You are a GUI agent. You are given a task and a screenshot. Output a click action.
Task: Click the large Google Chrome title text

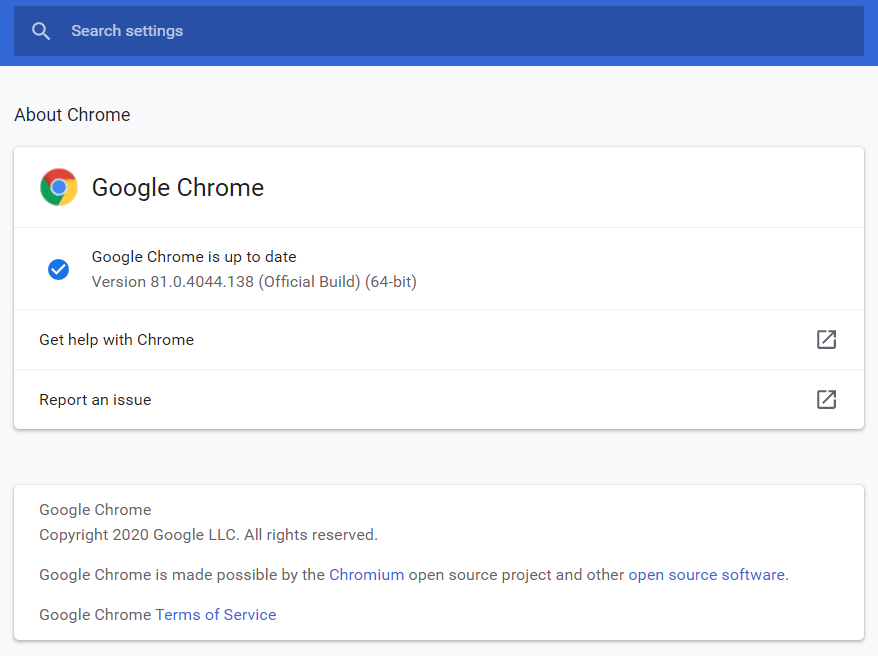click(178, 188)
